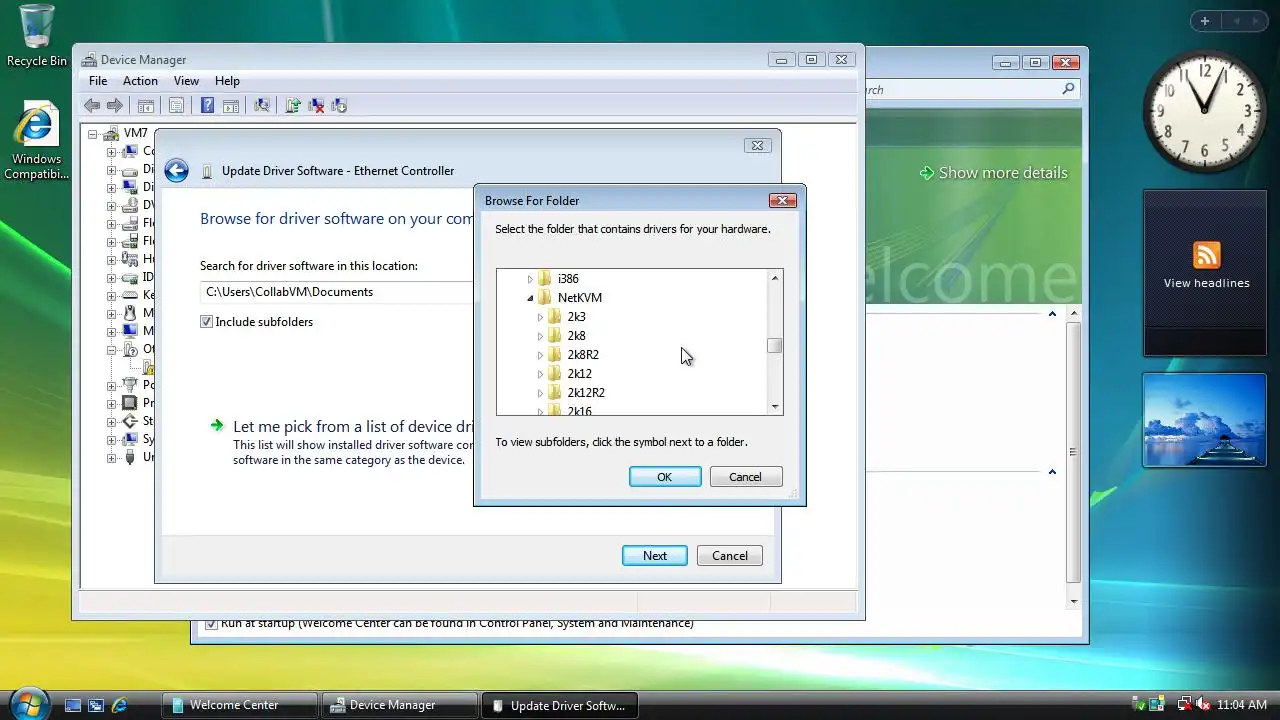Viewport: 1280px width, 720px height.
Task: Click Cancel in Update Driver wizard
Action: click(x=730, y=556)
